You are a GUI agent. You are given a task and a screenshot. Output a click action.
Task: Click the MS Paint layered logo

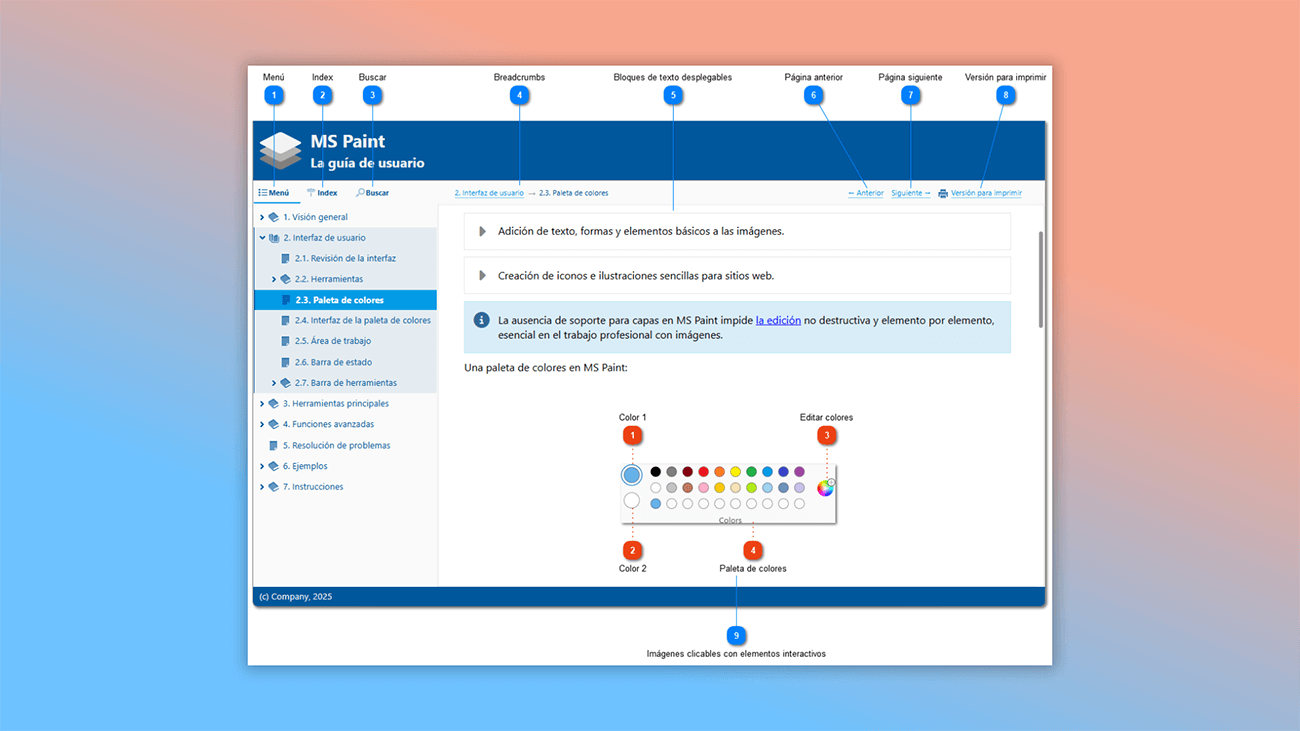[280, 150]
